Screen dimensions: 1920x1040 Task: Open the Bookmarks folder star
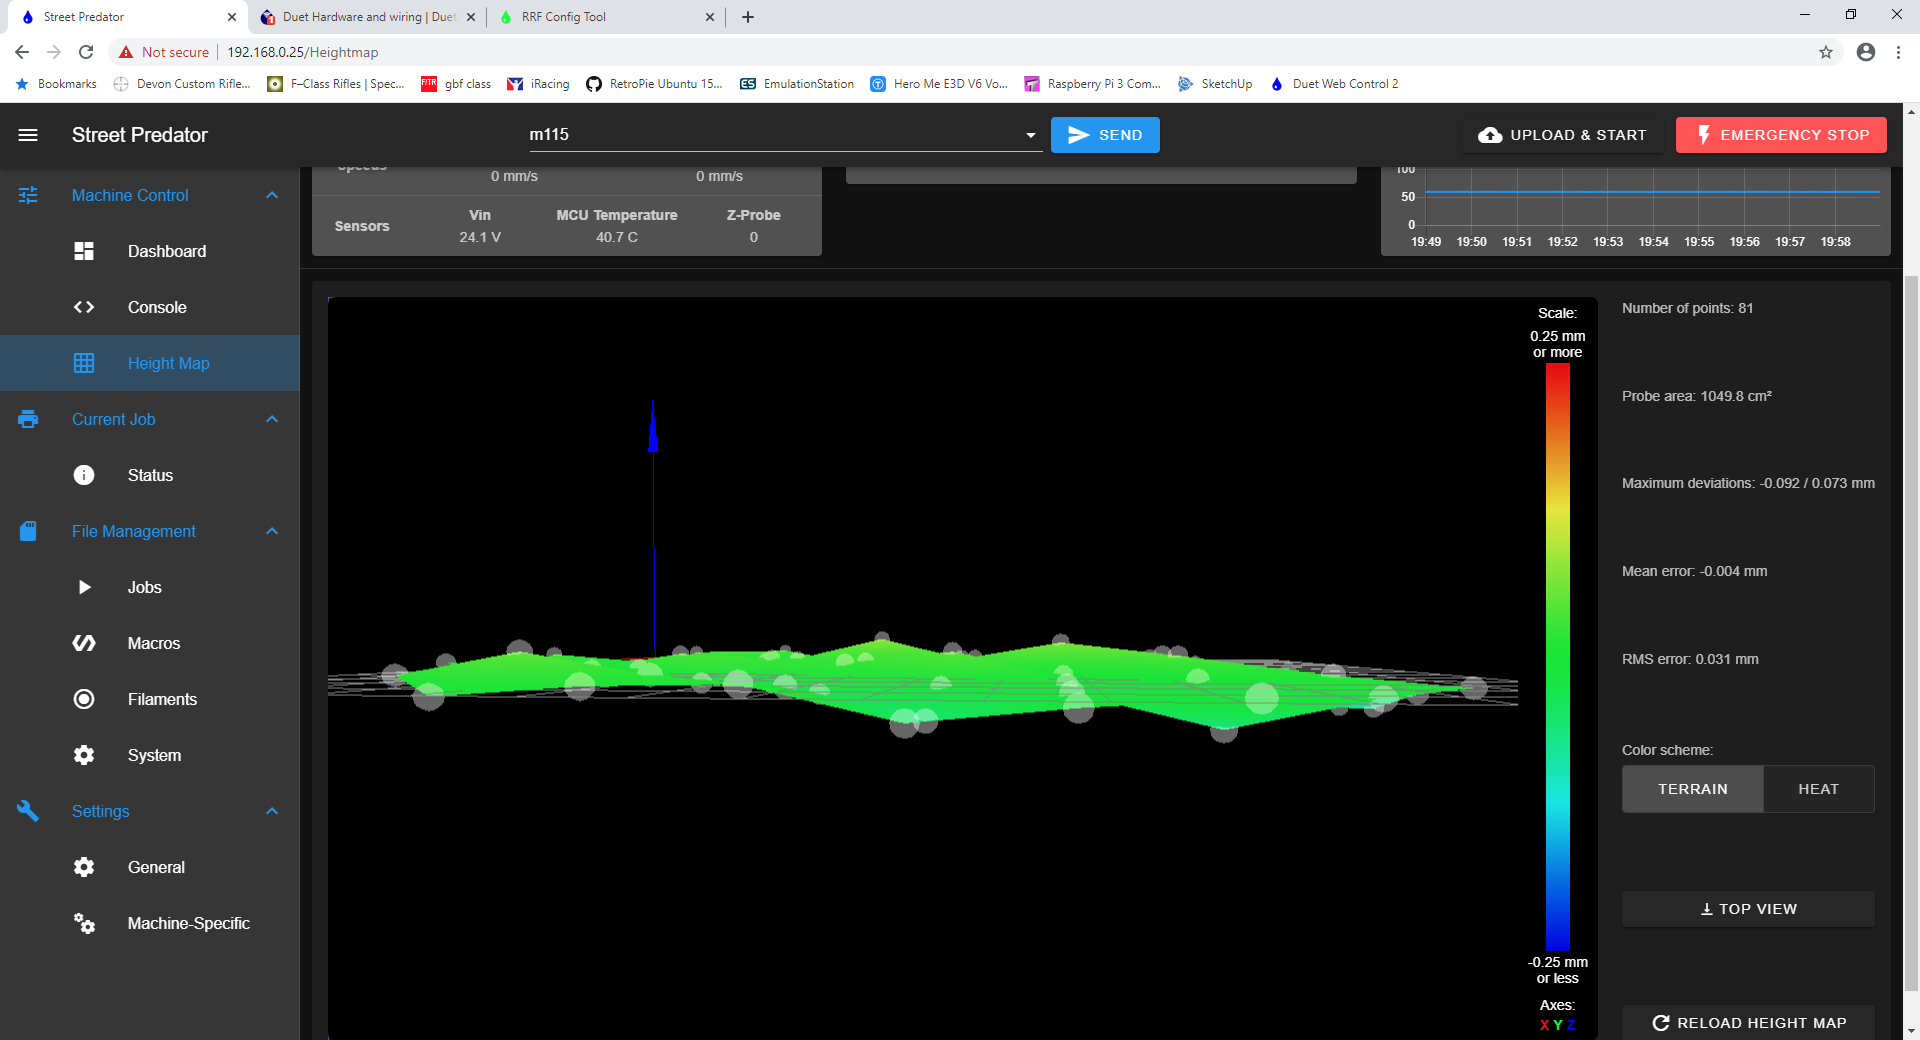coord(22,84)
